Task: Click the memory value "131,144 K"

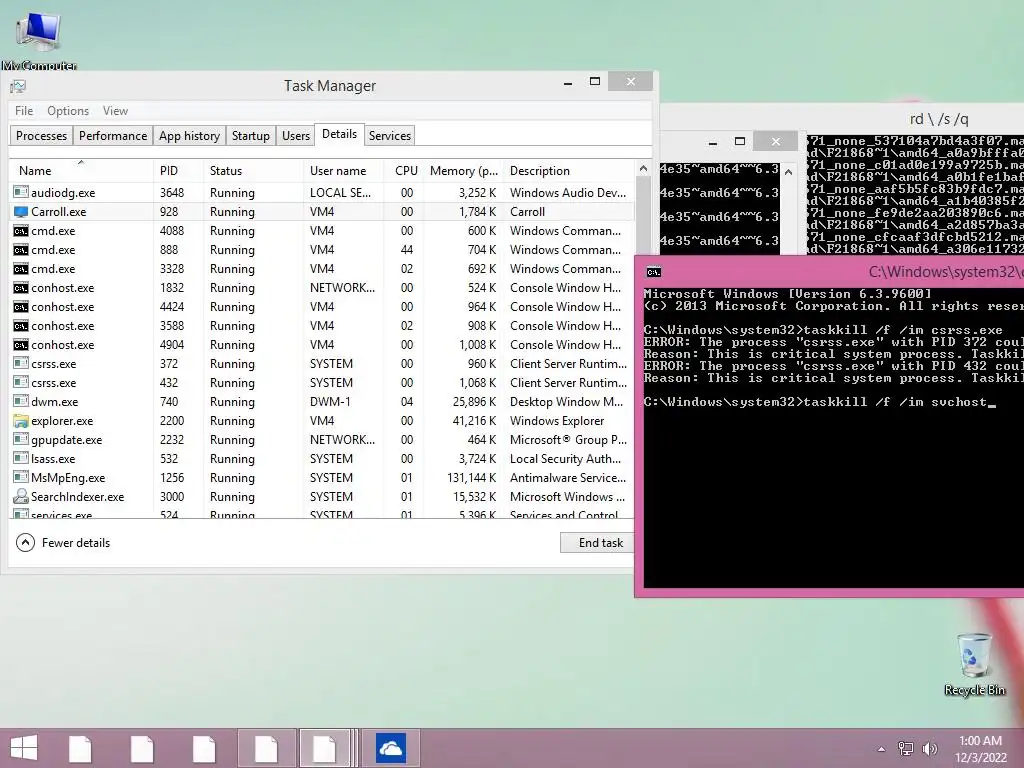Action: [x=472, y=477]
